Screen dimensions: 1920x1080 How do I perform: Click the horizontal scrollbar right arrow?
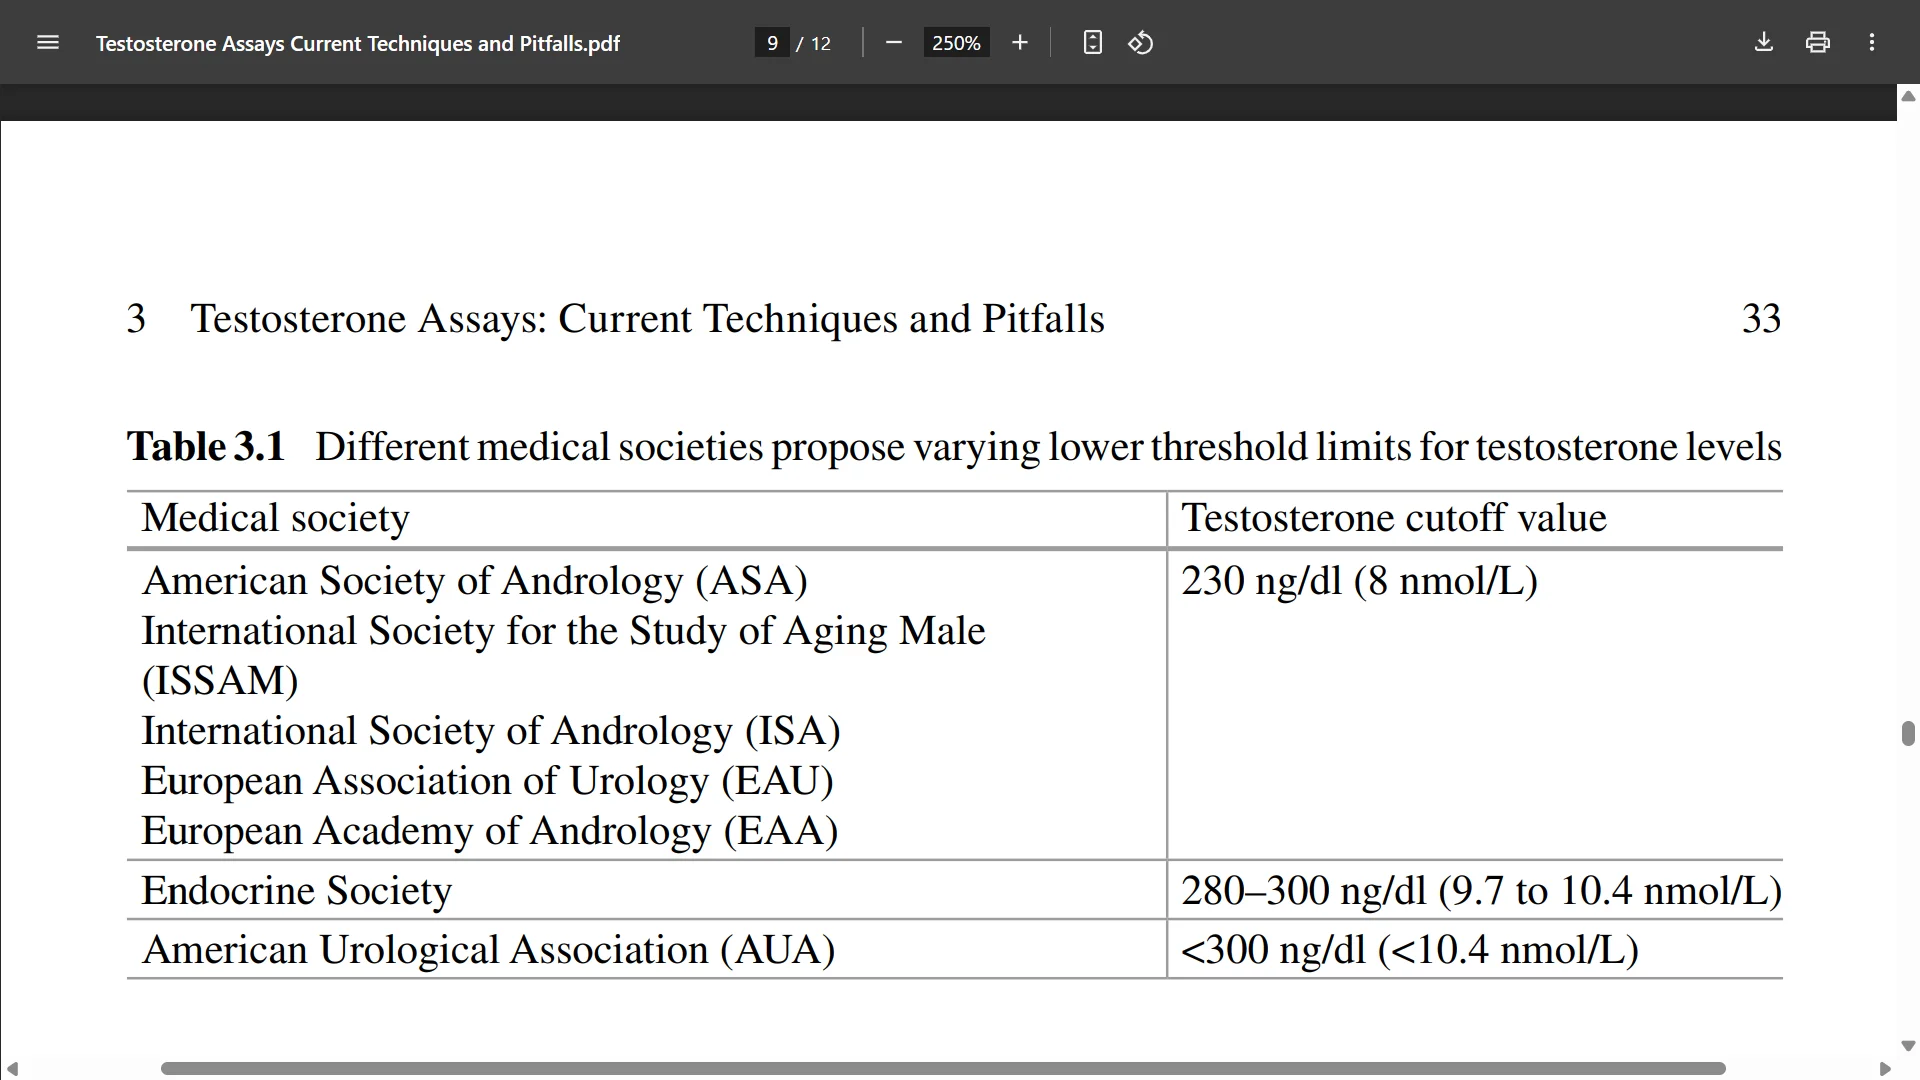(x=1885, y=1069)
